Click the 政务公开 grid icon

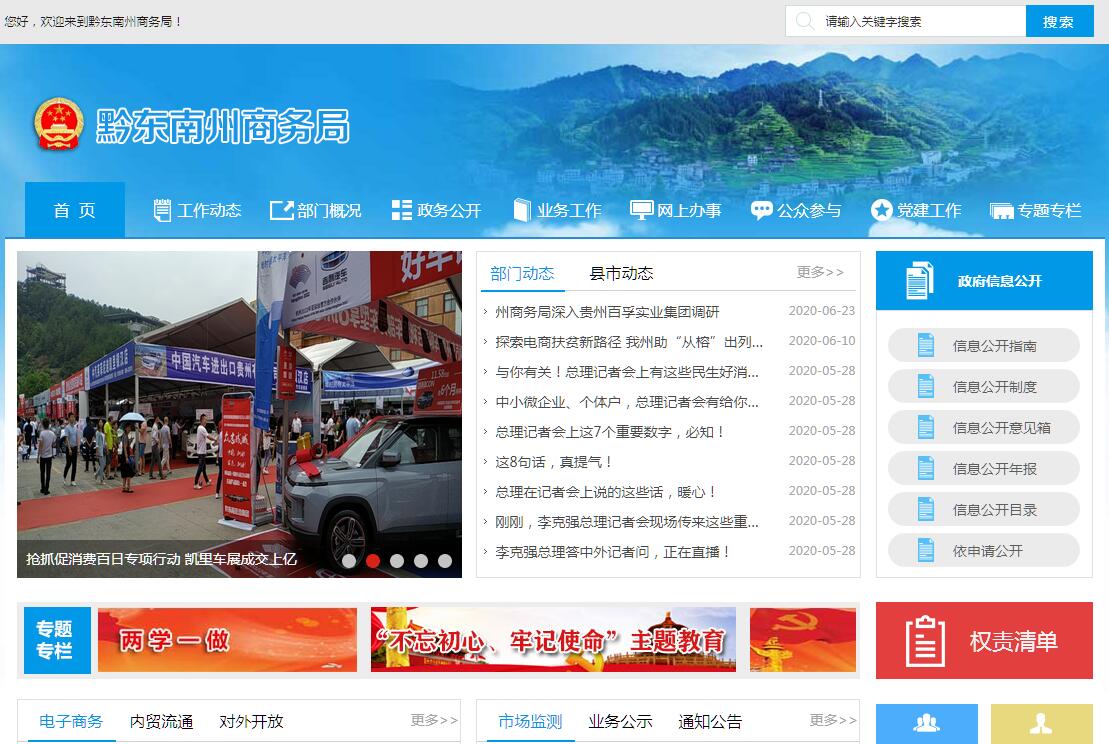(x=401, y=210)
